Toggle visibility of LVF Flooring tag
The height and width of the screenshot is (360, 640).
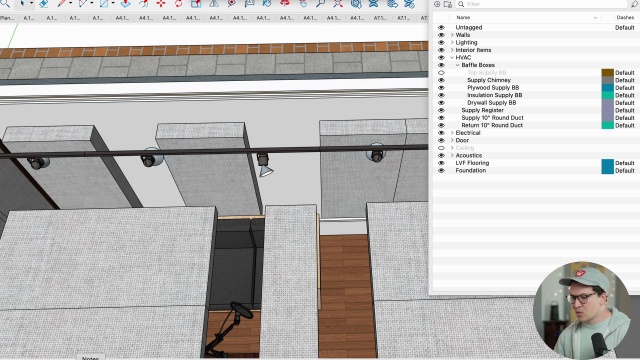tap(441, 163)
